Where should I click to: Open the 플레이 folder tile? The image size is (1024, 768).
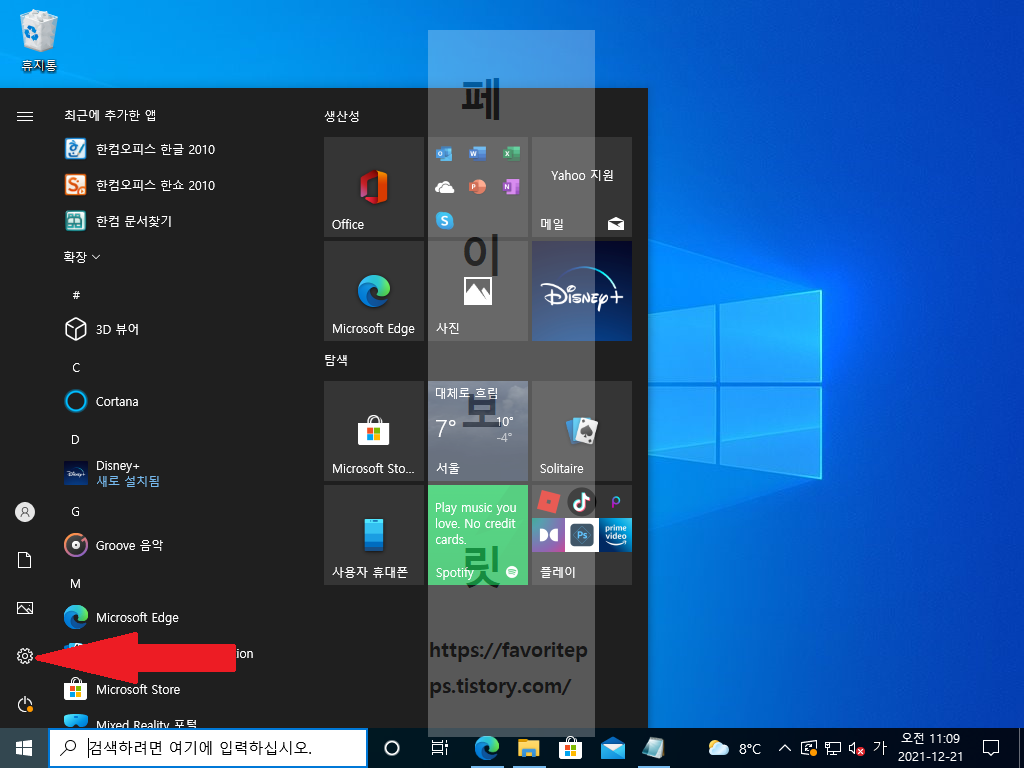pos(582,535)
